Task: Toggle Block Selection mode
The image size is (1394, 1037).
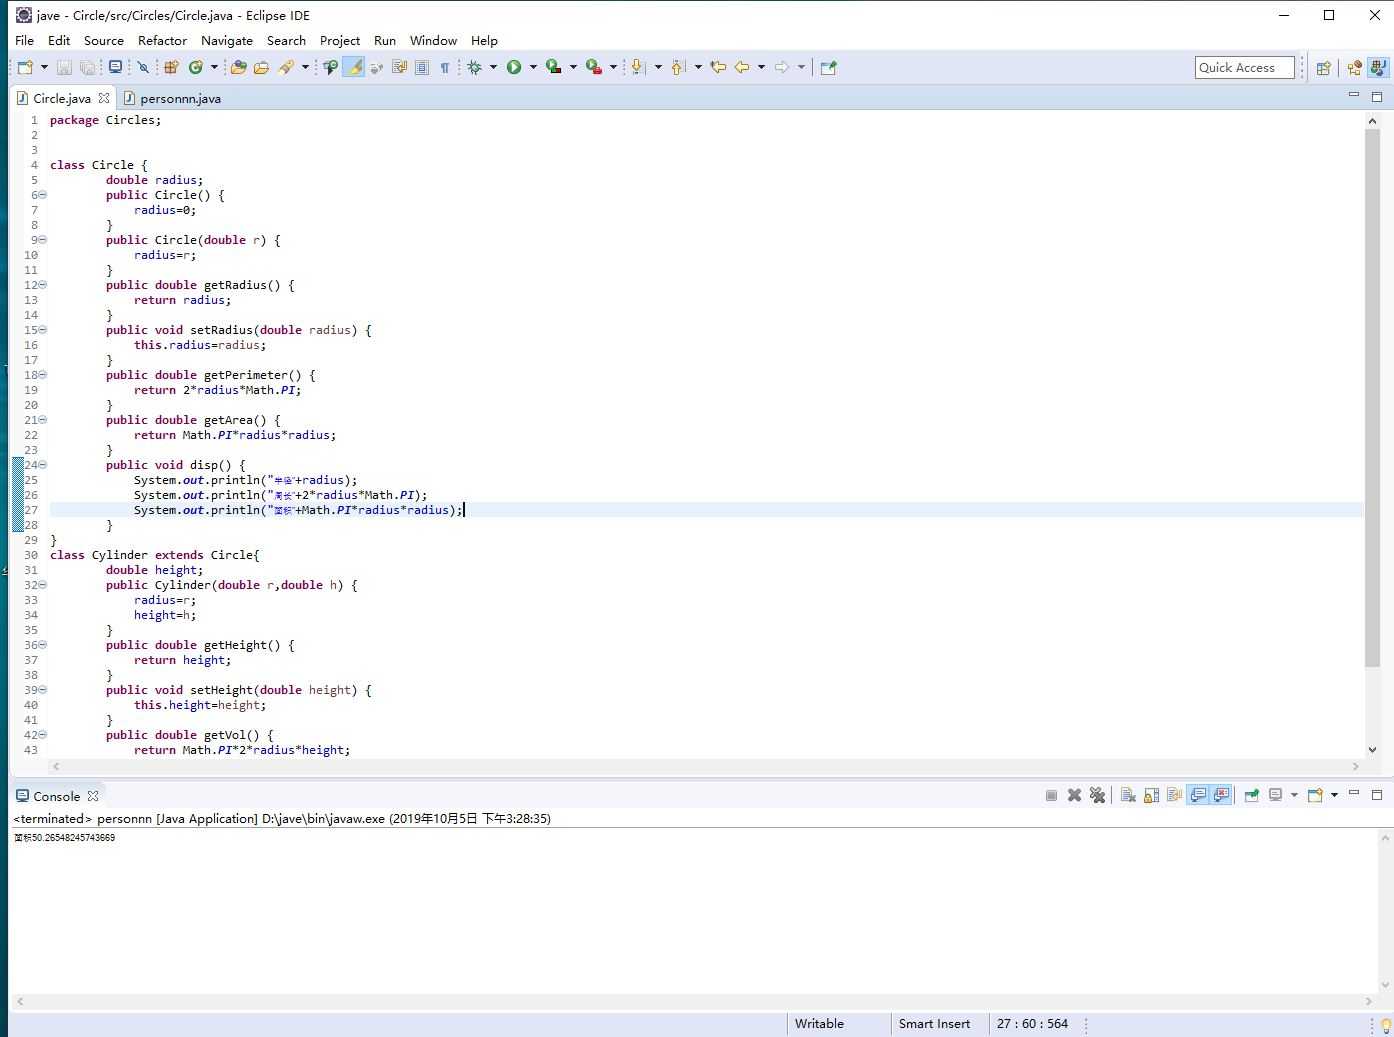Action: click(422, 67)
